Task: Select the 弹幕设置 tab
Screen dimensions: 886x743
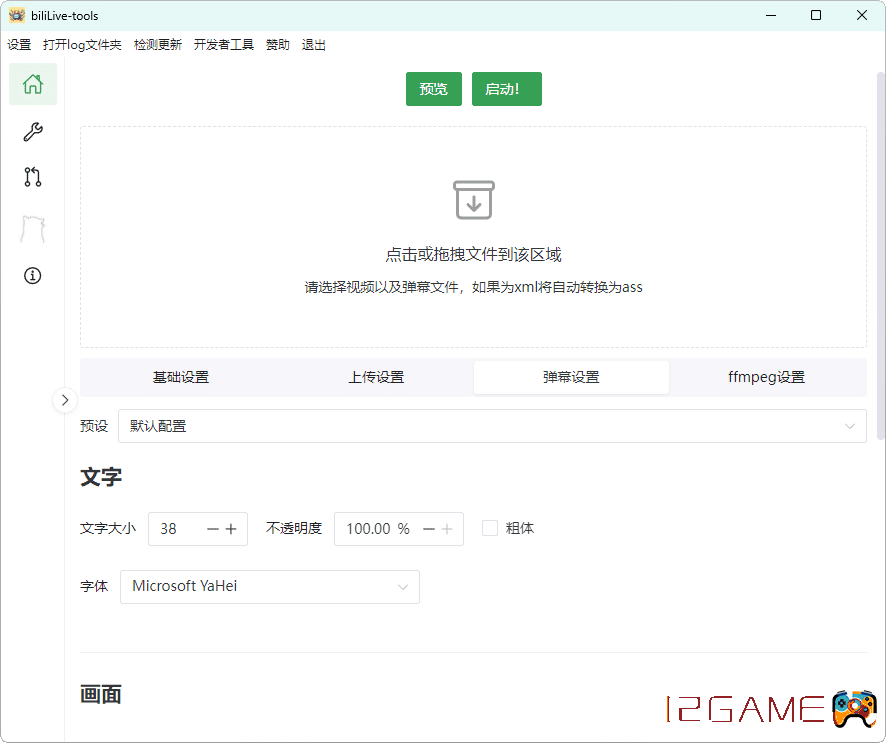Action: (x=571, y=377)
